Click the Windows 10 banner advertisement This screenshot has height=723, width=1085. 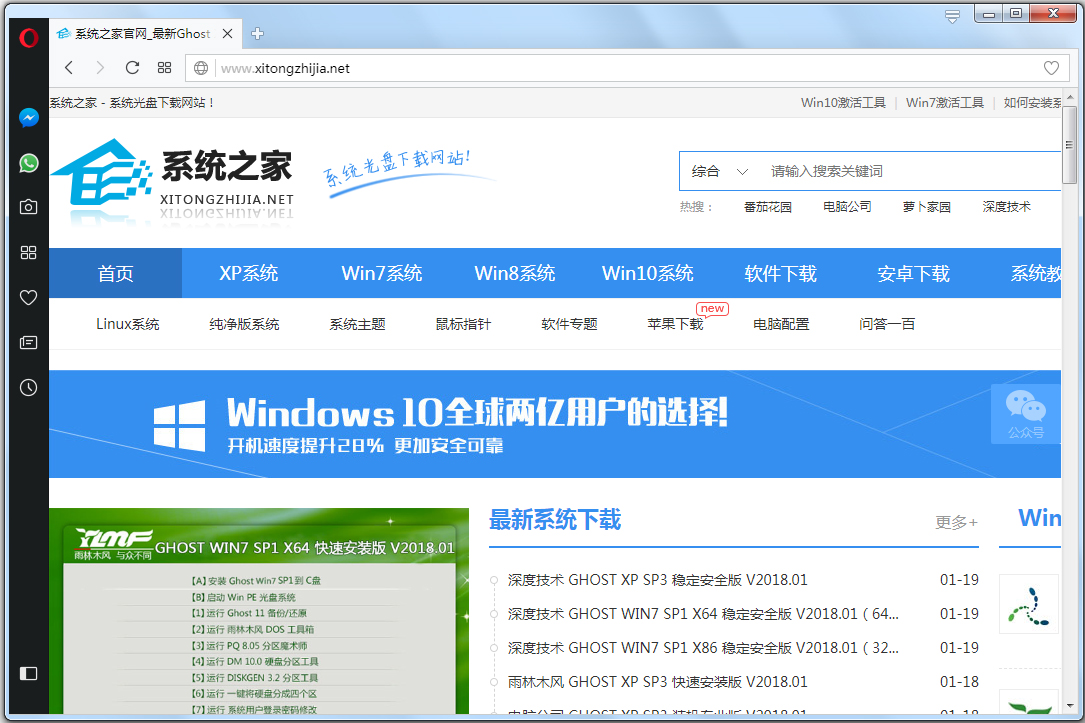(555, 424)
